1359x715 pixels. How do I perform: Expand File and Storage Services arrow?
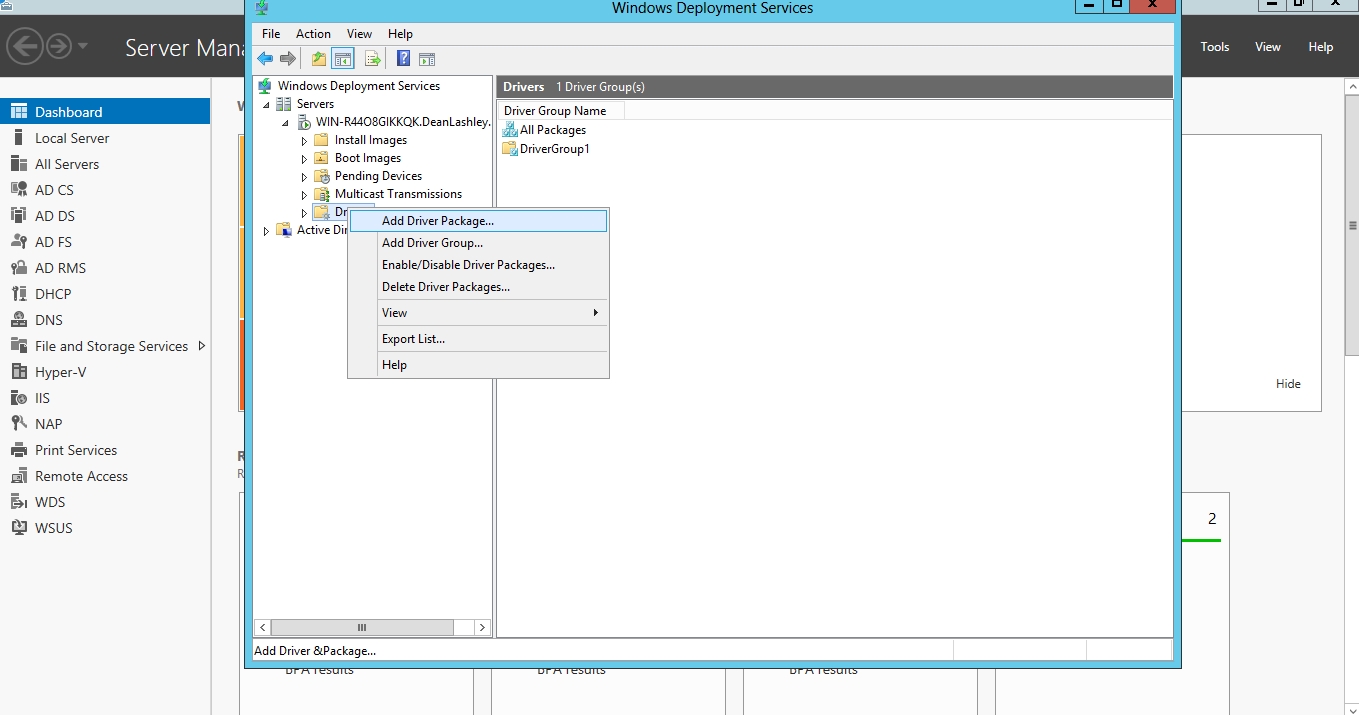pyautogui.click(x=202, y=346)
